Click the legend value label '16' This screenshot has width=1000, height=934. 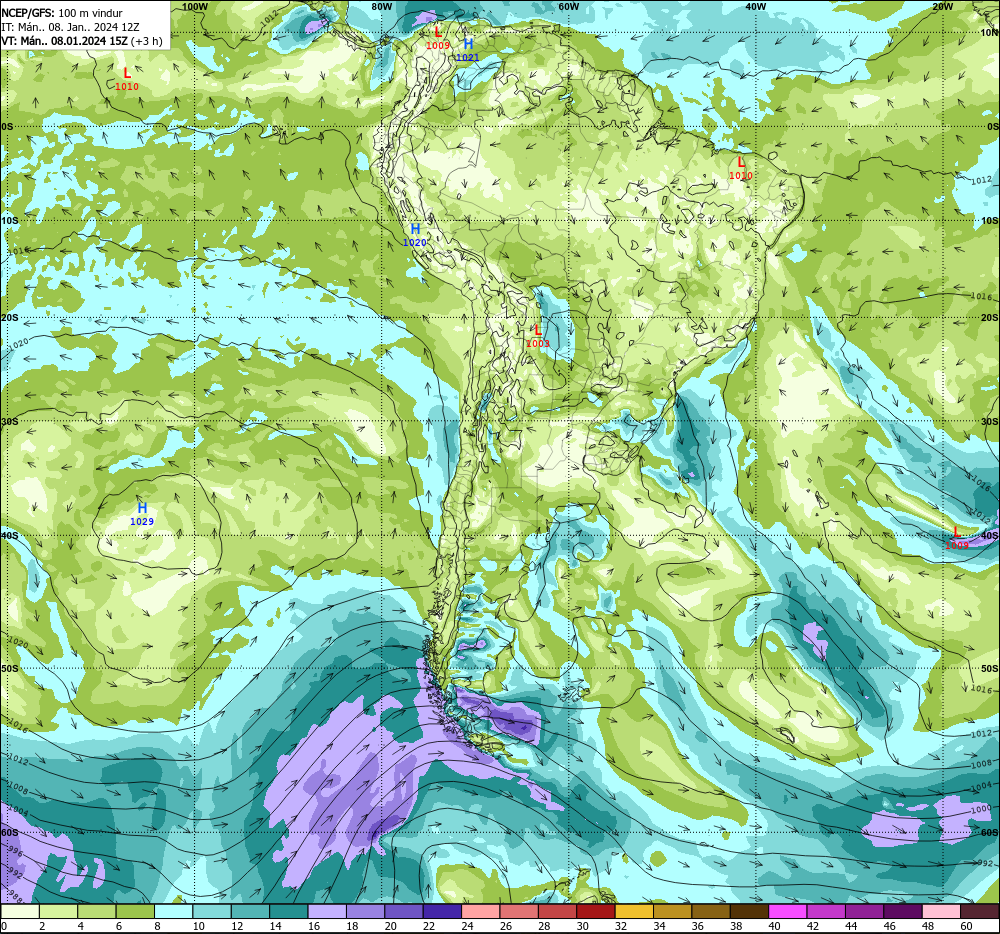click(314, 926)
